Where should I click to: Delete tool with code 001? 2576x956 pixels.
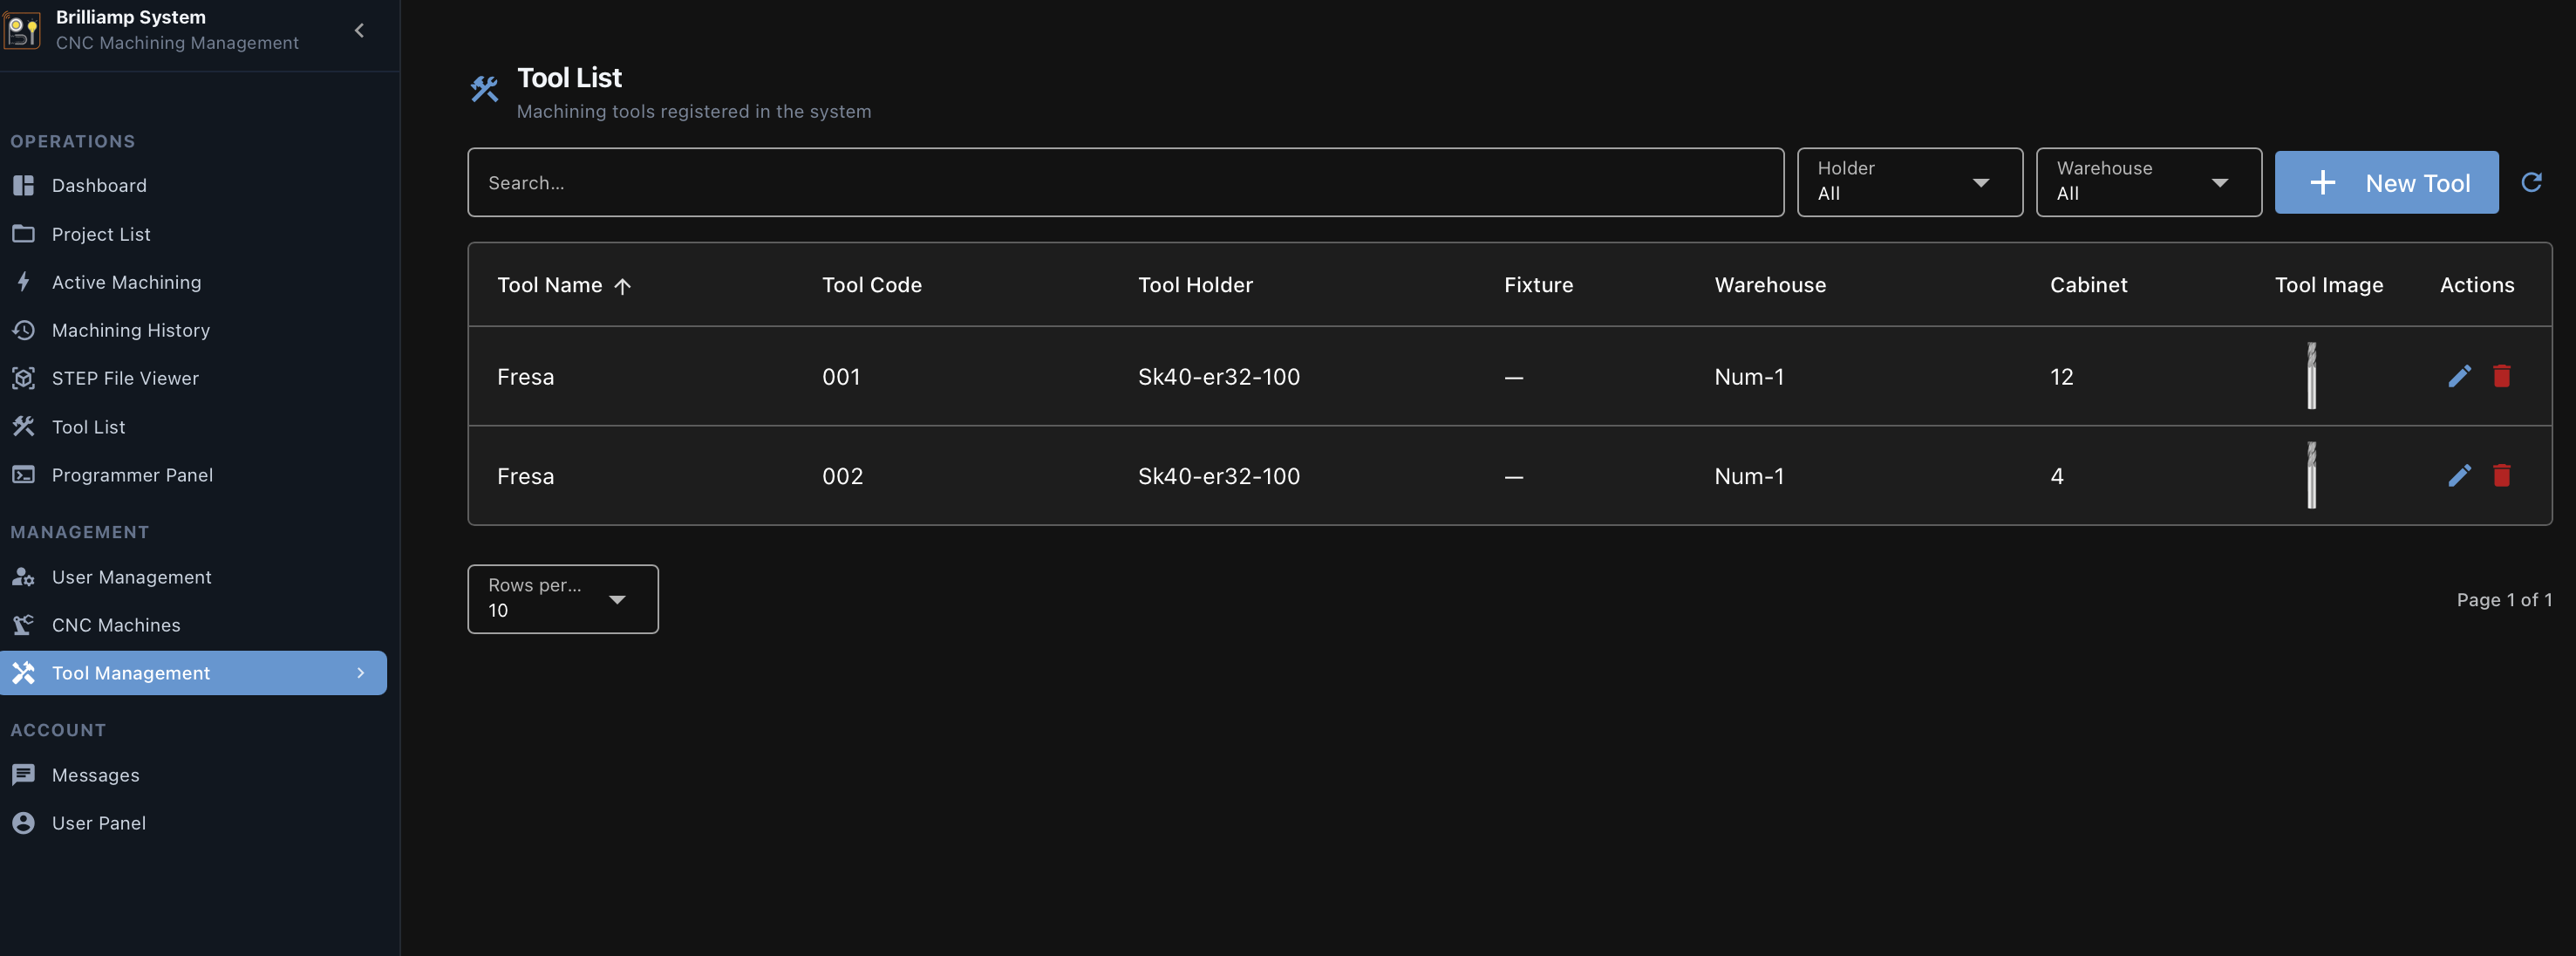pos(2501,376)
